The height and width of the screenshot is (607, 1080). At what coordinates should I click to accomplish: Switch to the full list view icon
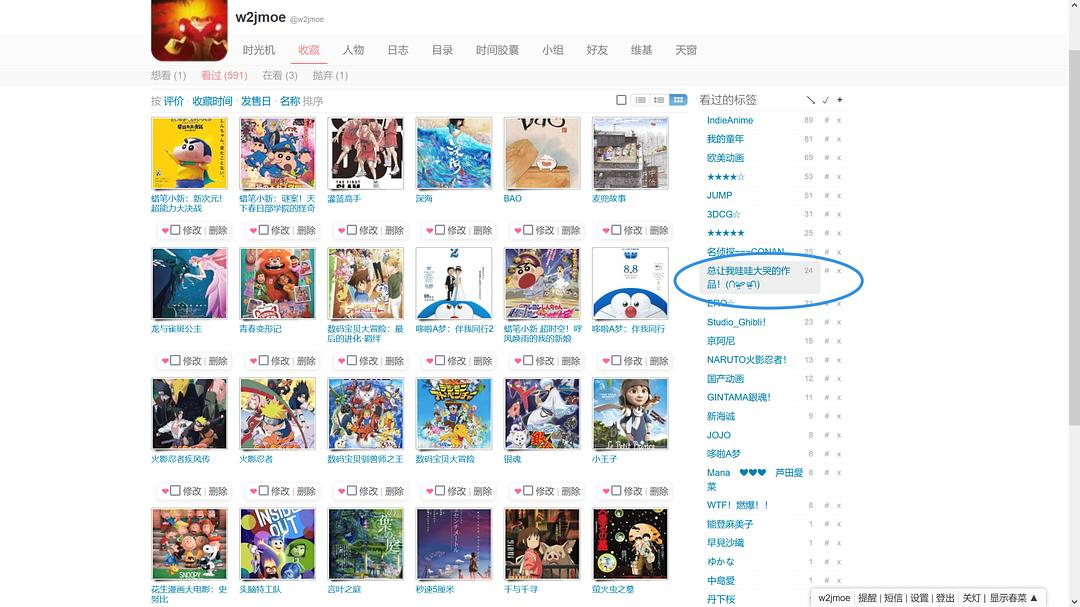pyautogui.click(x=641, y=100)
